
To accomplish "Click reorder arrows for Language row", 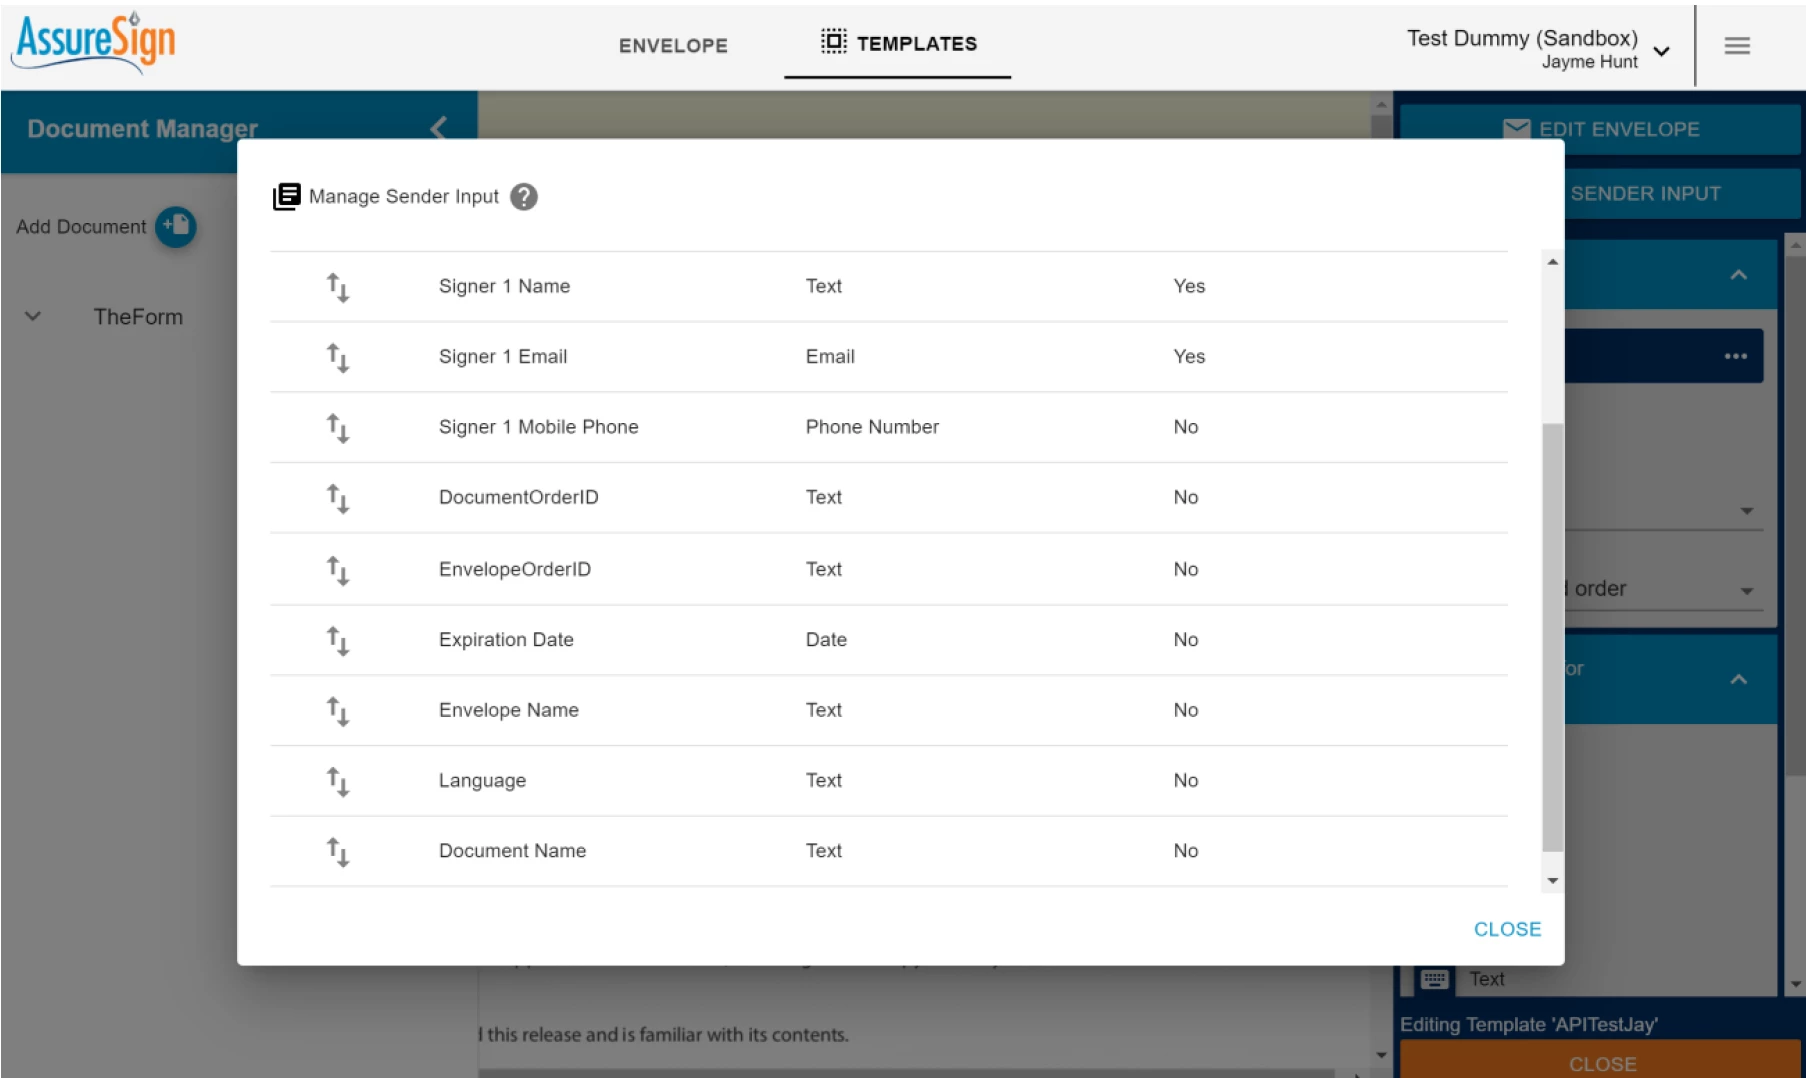I will coord(338,782).
